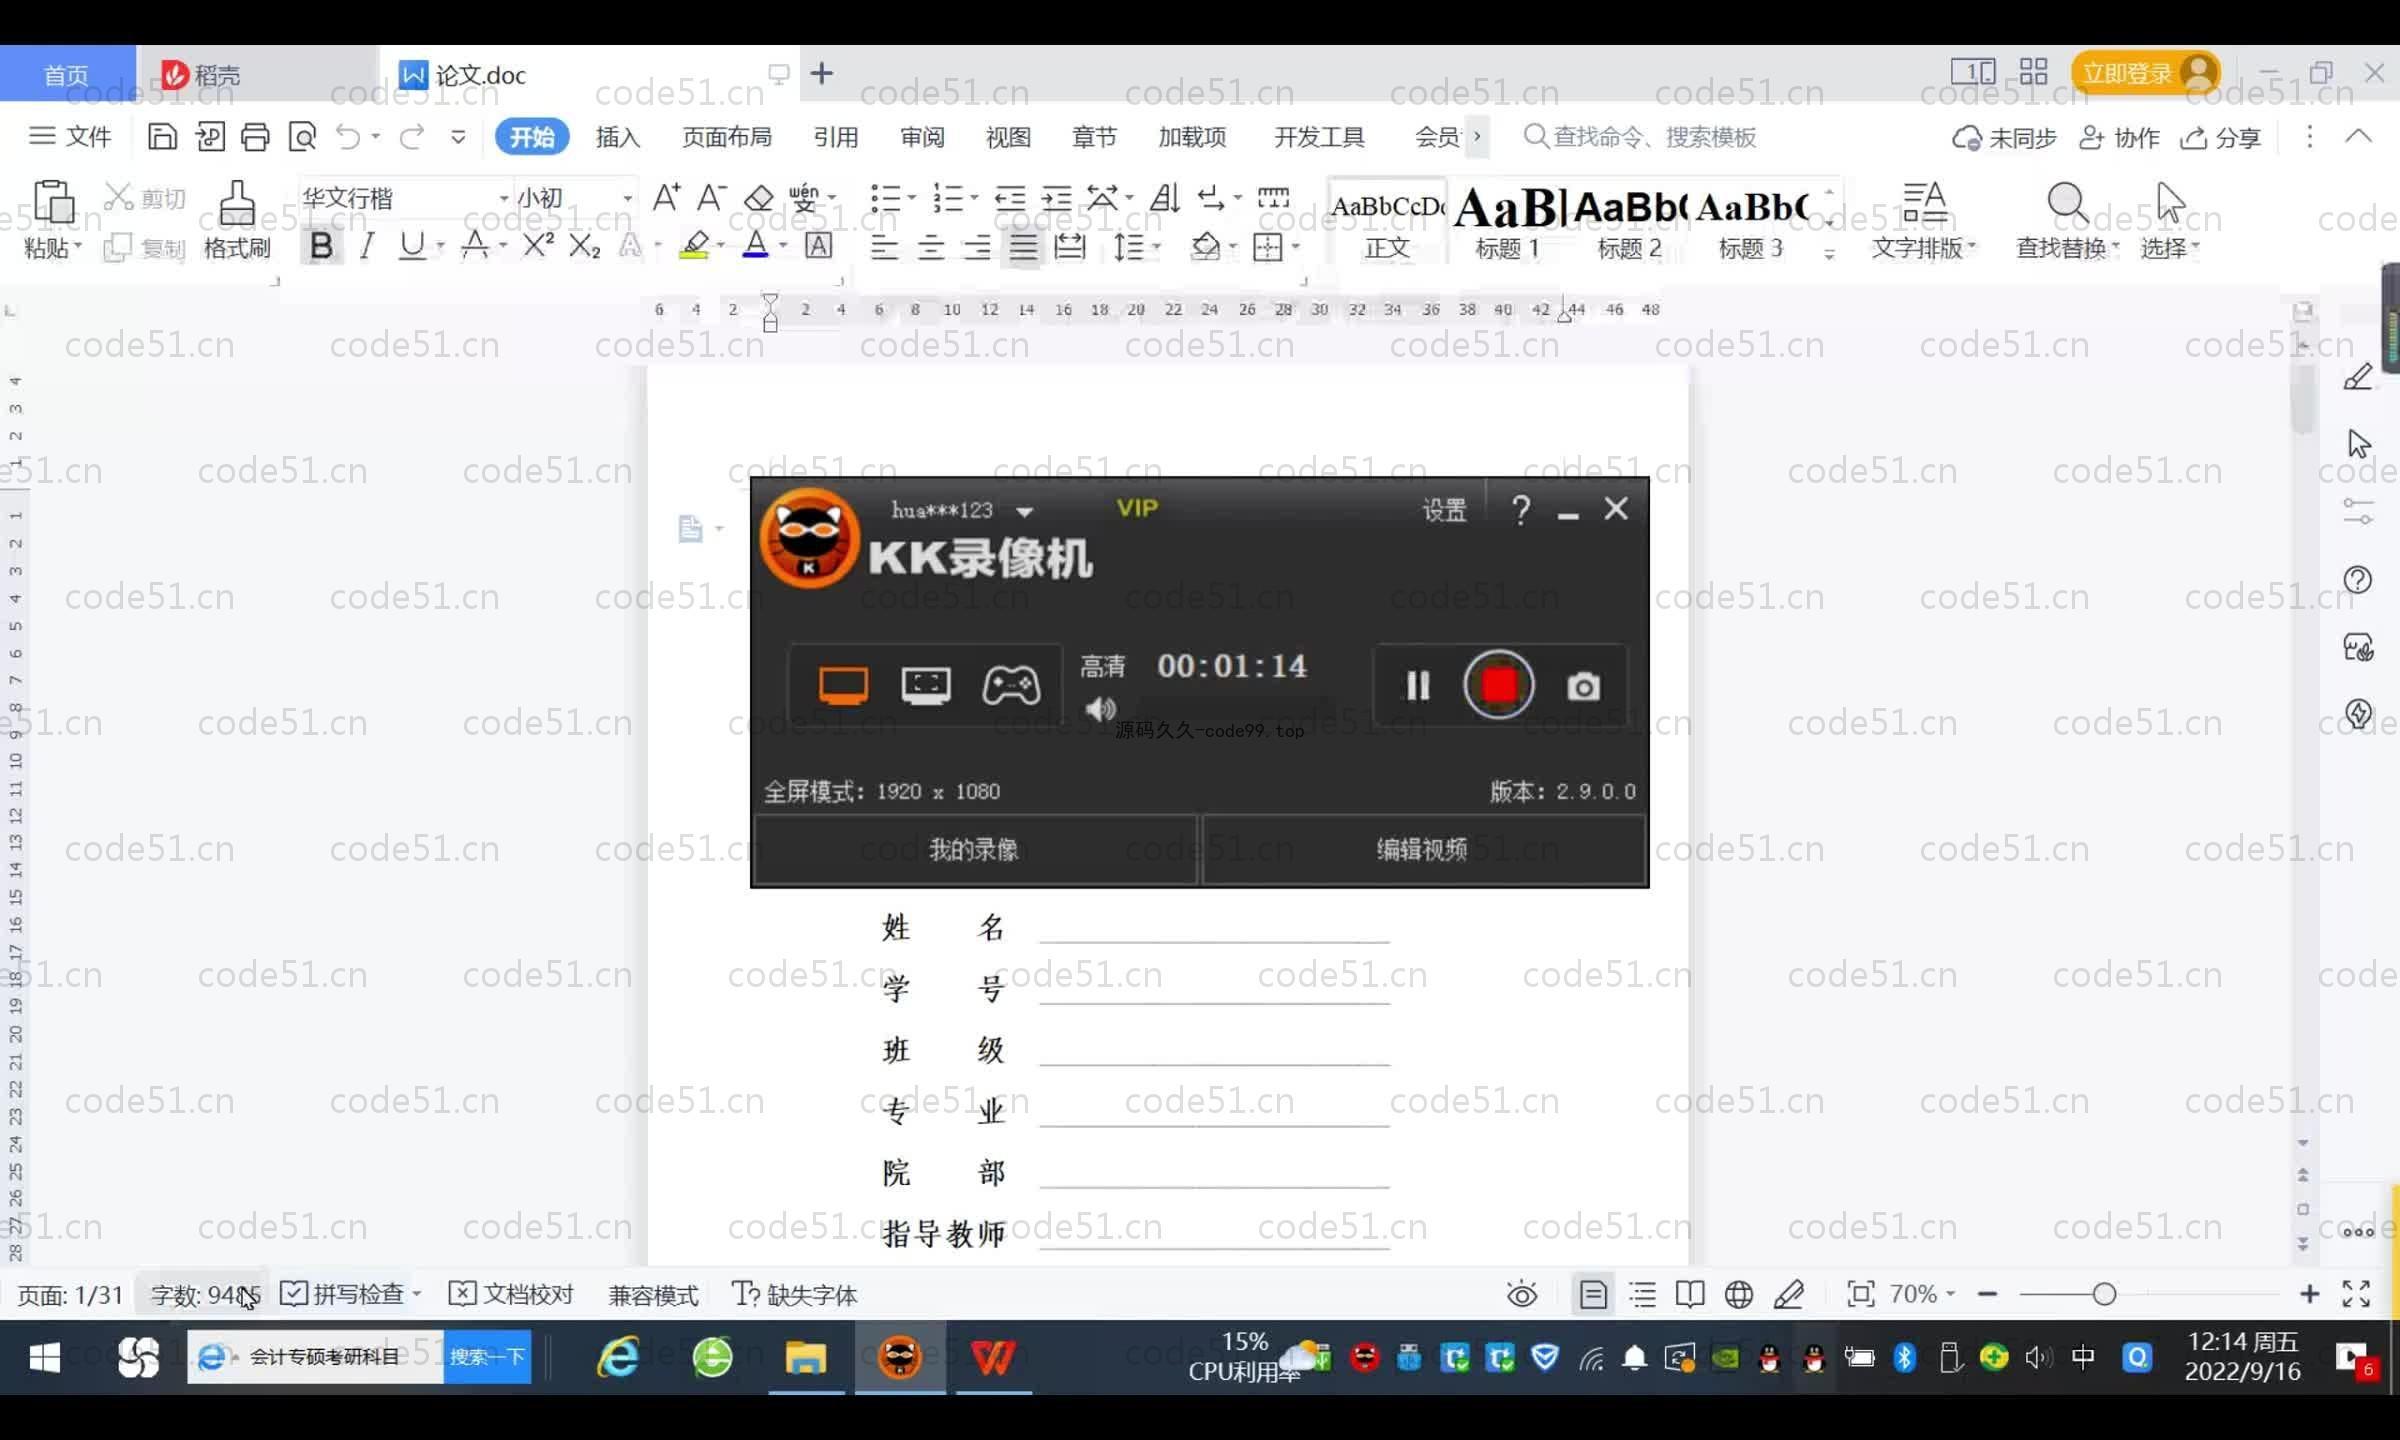Open 我的录像 in KK recorder

[x=974, y=850]
